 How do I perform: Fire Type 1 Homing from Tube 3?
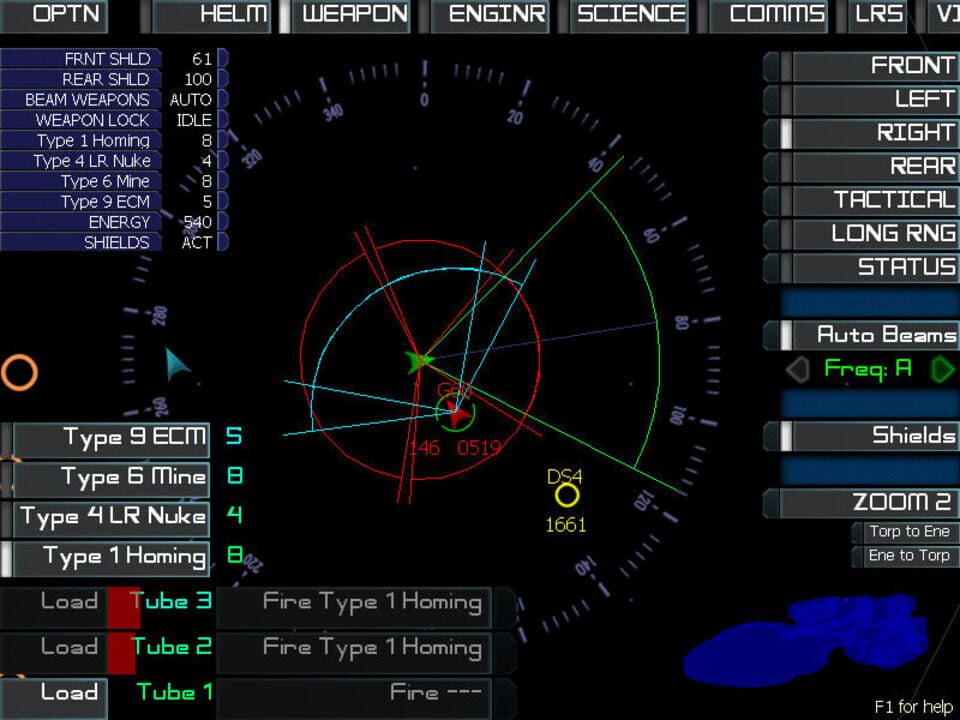(x=355, y=602)
